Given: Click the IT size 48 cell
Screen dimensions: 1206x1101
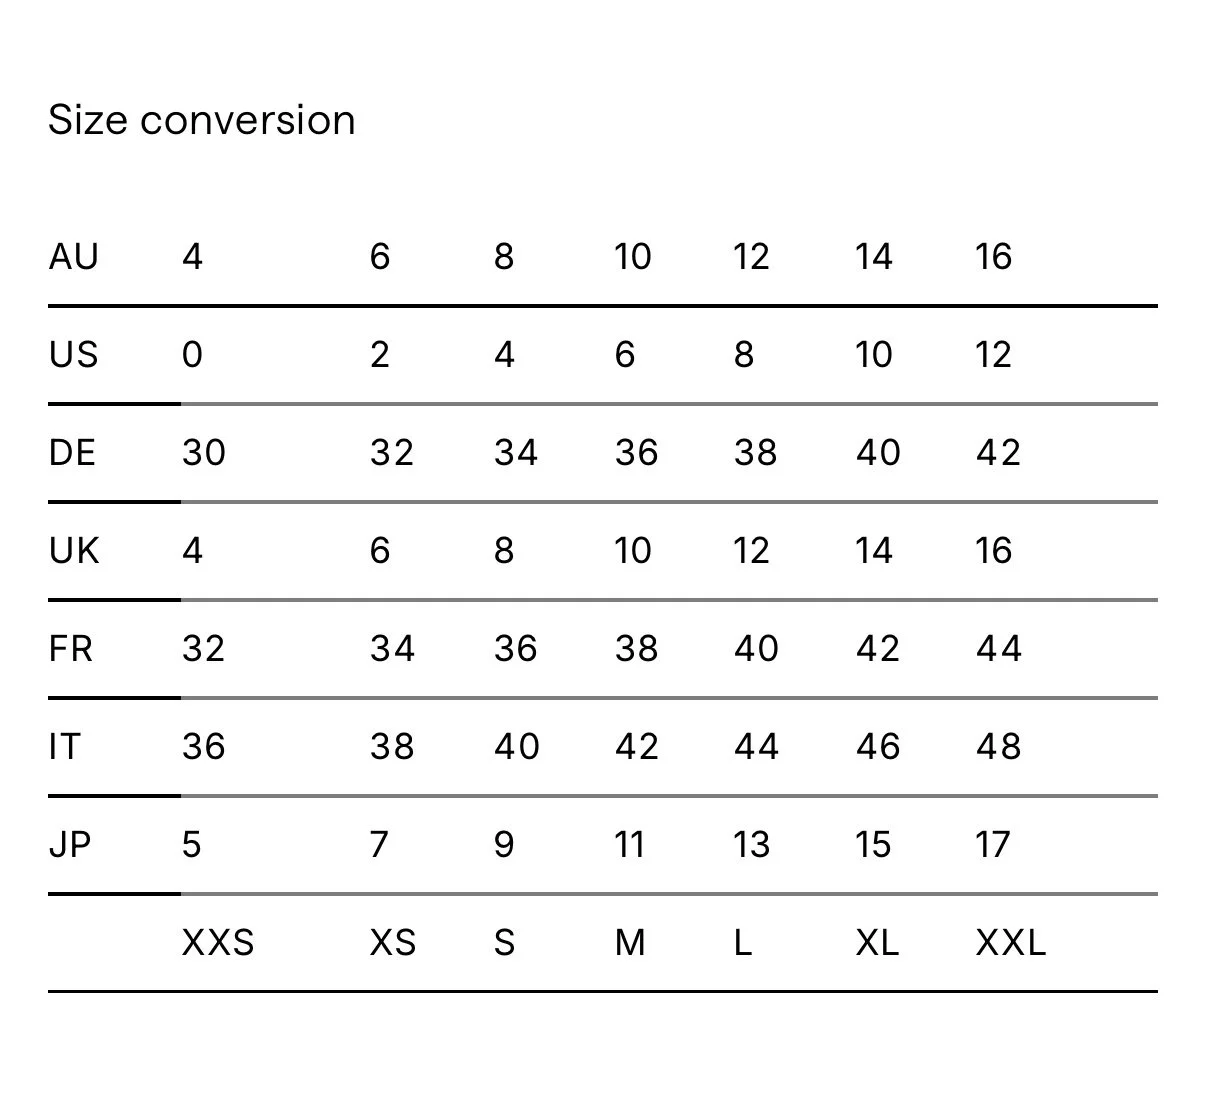Looking at the screenshot, I should (x=998, y=747).
